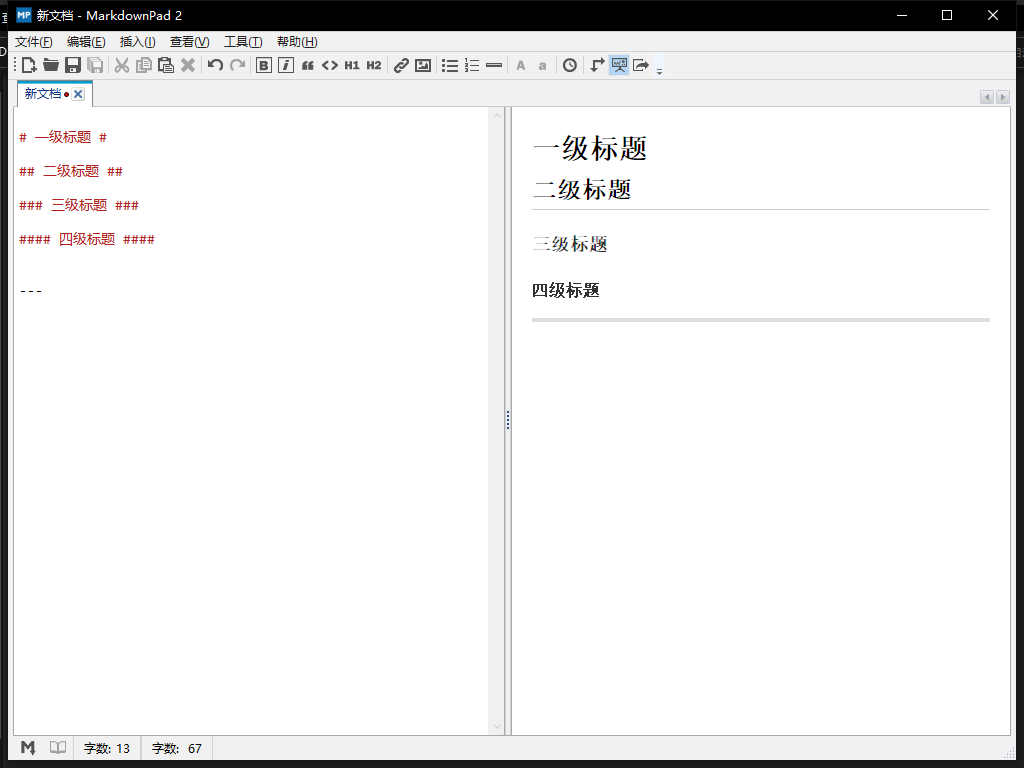Close the 新文档 tab
This screenshot has height=768, width=1024.
(x=78, y=94)
